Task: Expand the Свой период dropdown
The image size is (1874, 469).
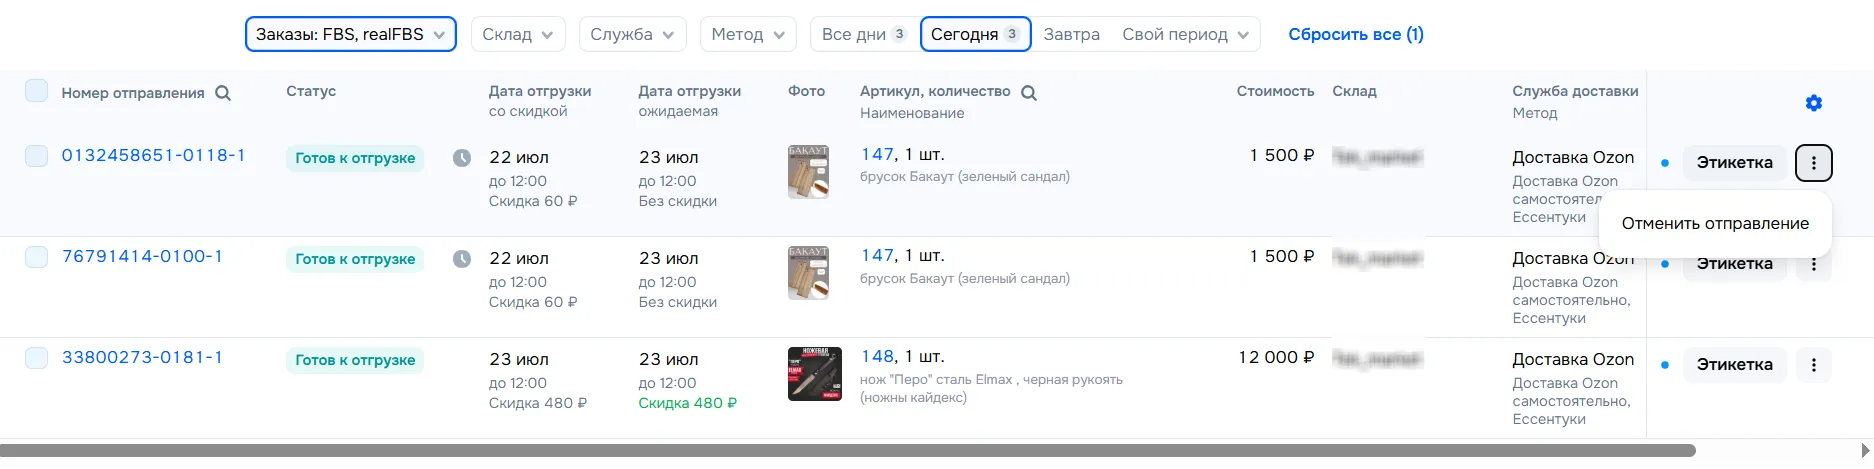Action: 1185,34
